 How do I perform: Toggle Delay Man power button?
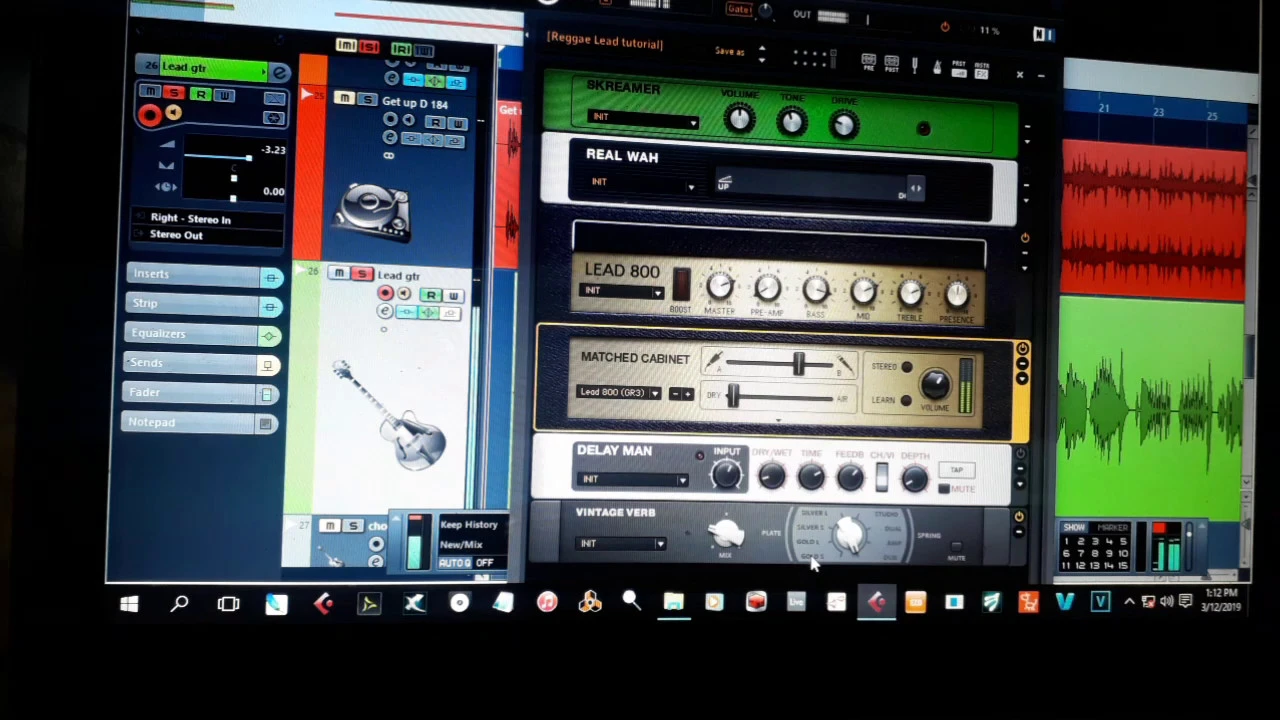coord(1020,455)
